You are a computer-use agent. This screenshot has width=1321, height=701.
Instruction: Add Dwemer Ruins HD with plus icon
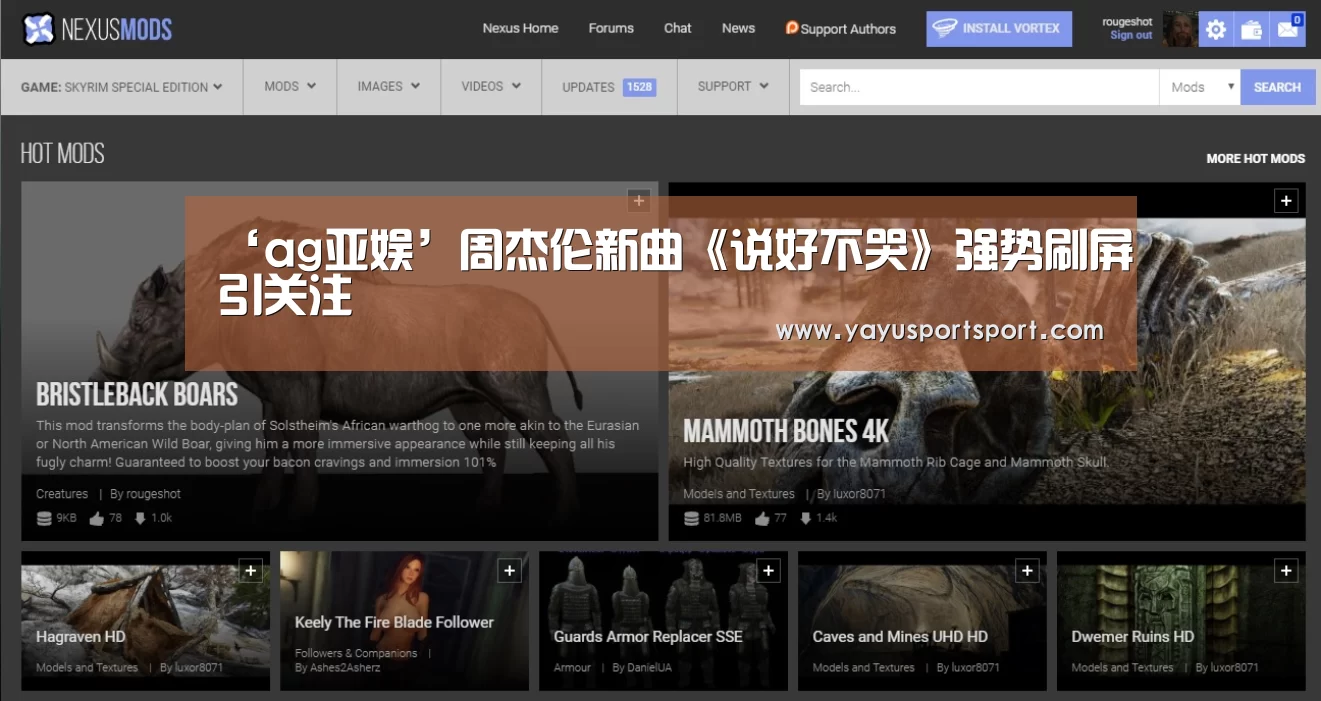tap(1286, 571)
